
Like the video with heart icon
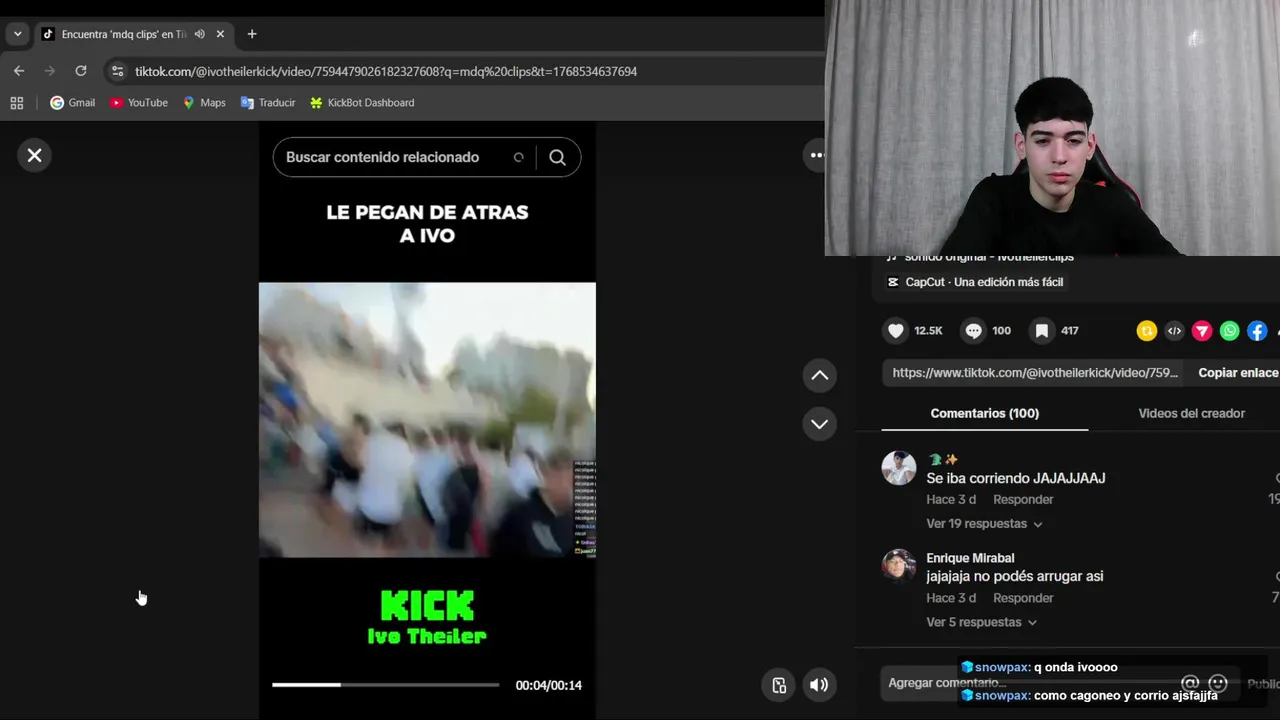point(896,331)
